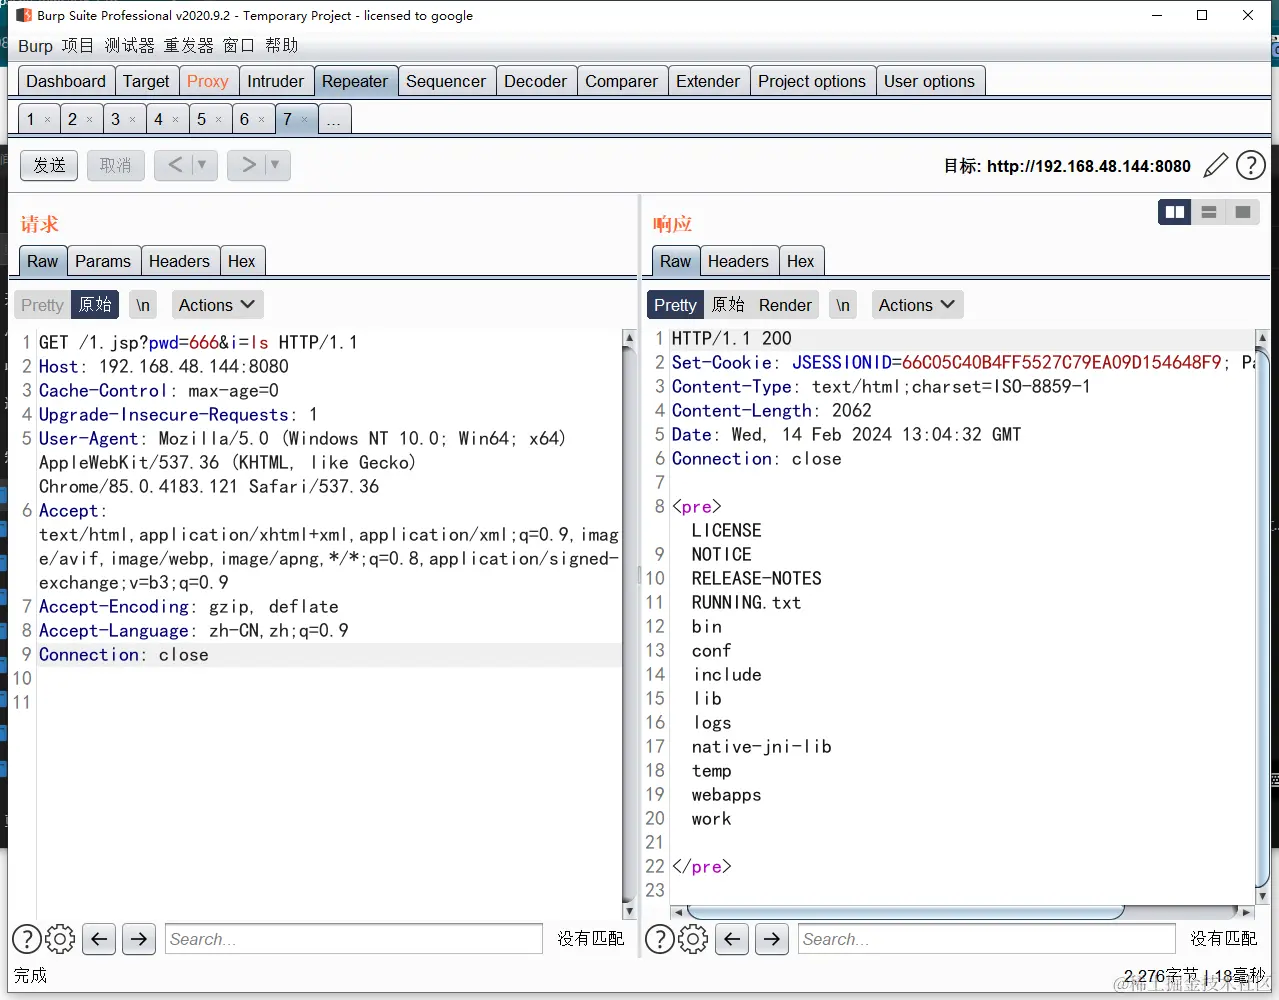Close Repeater tab 7

tap(304, 120)
